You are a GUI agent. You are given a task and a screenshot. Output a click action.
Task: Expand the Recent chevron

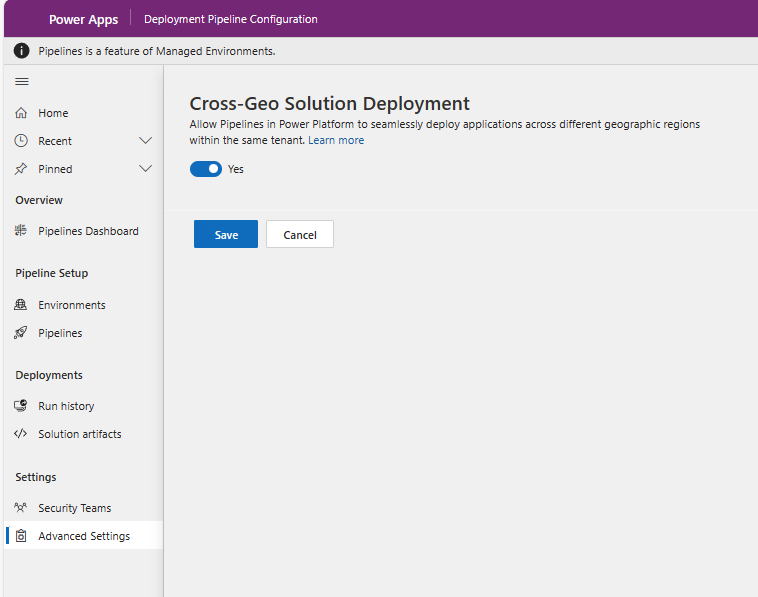[x=146, y=141]
